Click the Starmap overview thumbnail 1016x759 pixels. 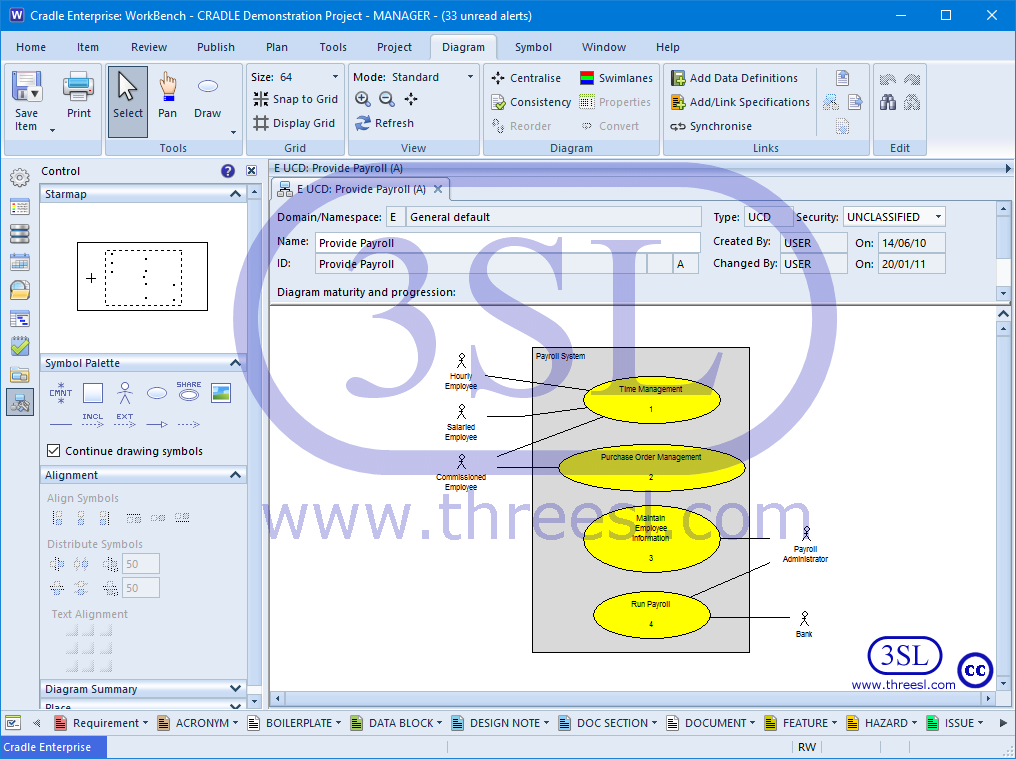coord(143,277)
